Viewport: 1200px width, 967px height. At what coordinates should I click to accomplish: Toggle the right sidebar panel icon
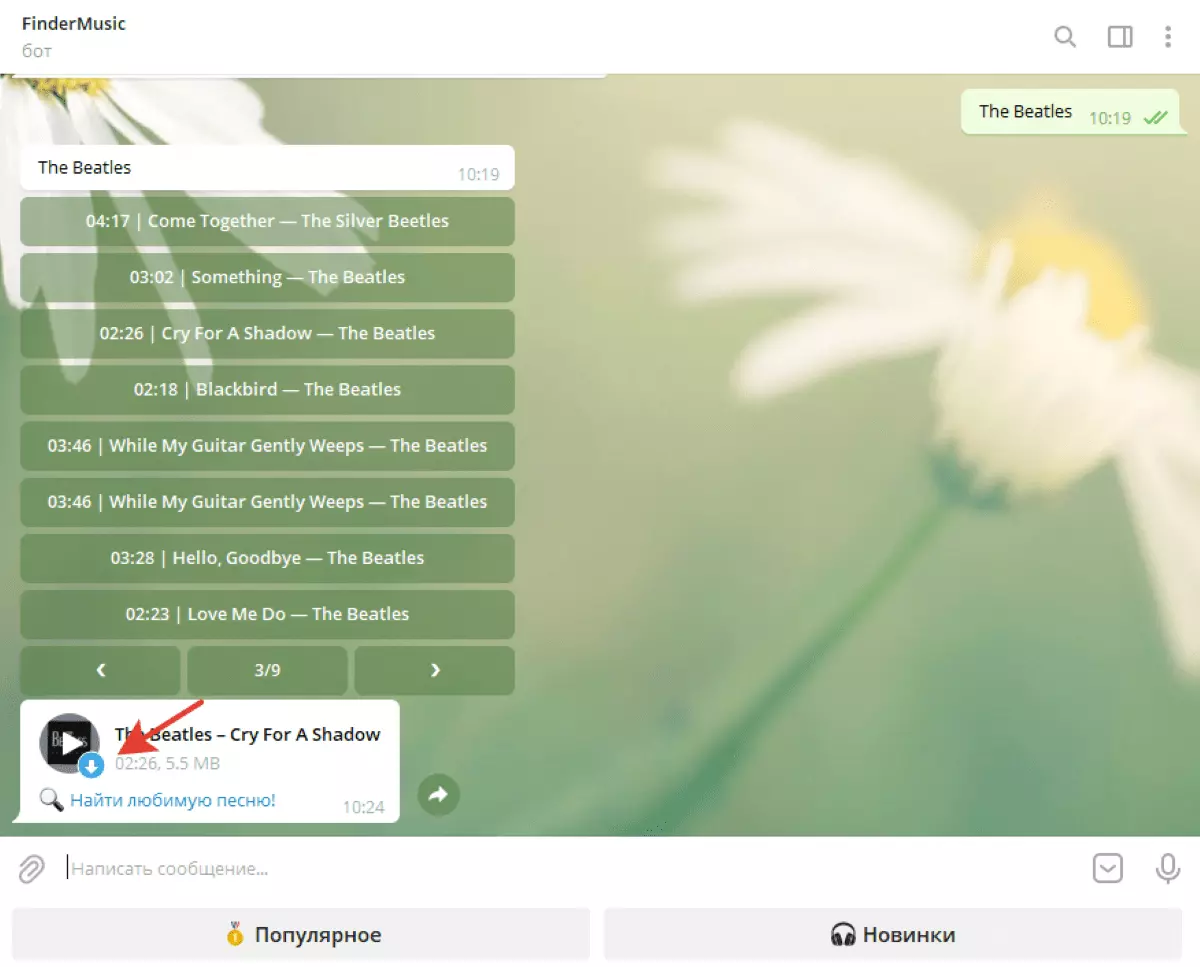1120,37
